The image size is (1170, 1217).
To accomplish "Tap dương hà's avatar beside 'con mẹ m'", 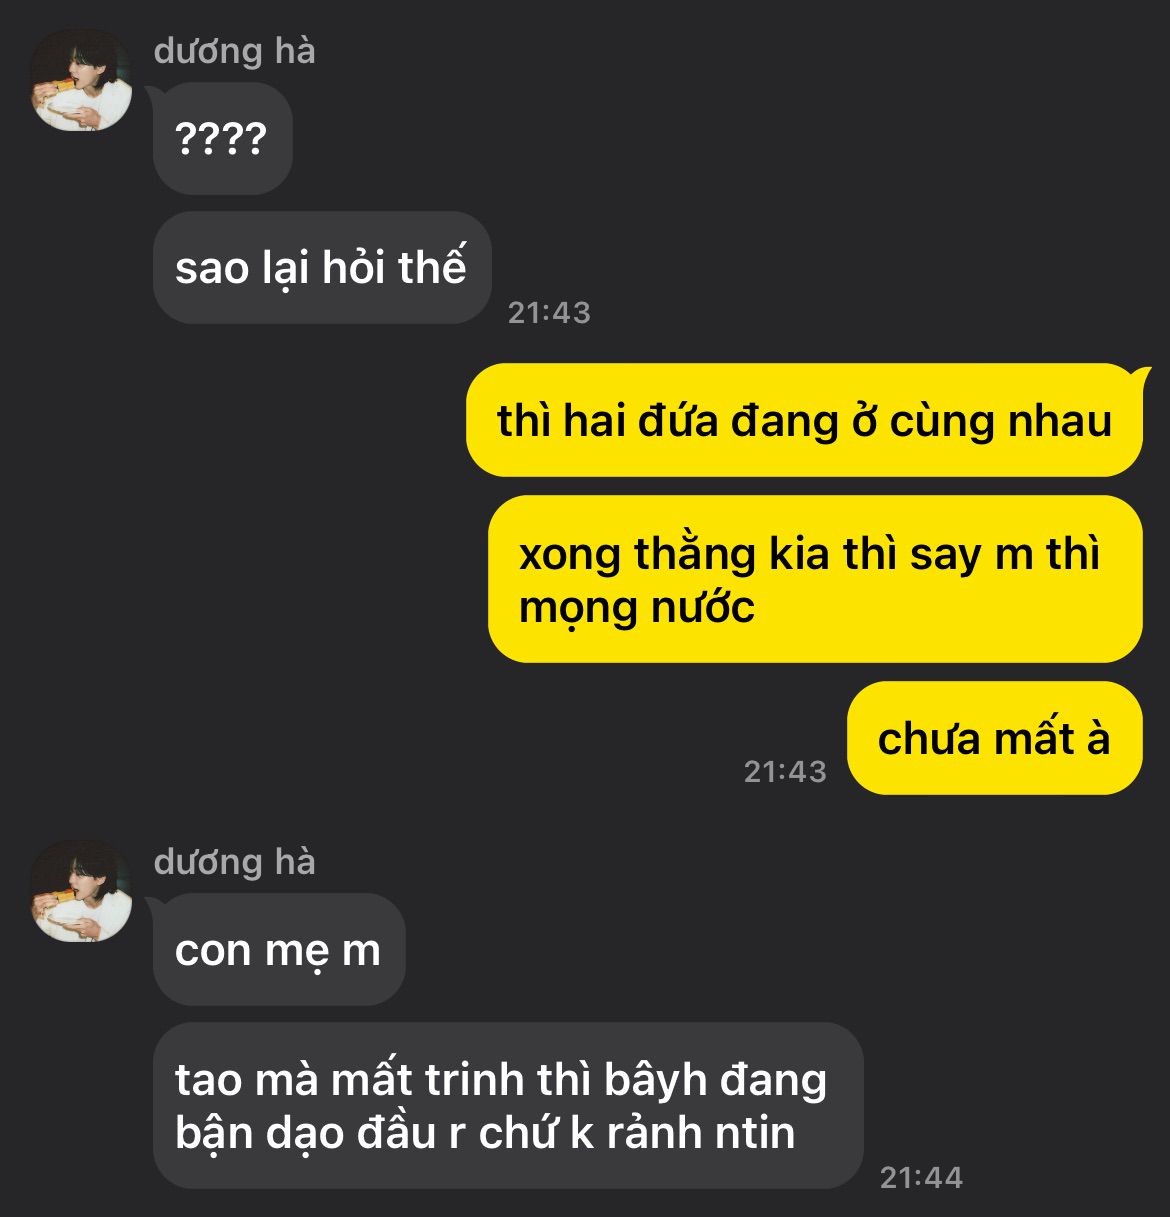I will [x=81, y=891].
